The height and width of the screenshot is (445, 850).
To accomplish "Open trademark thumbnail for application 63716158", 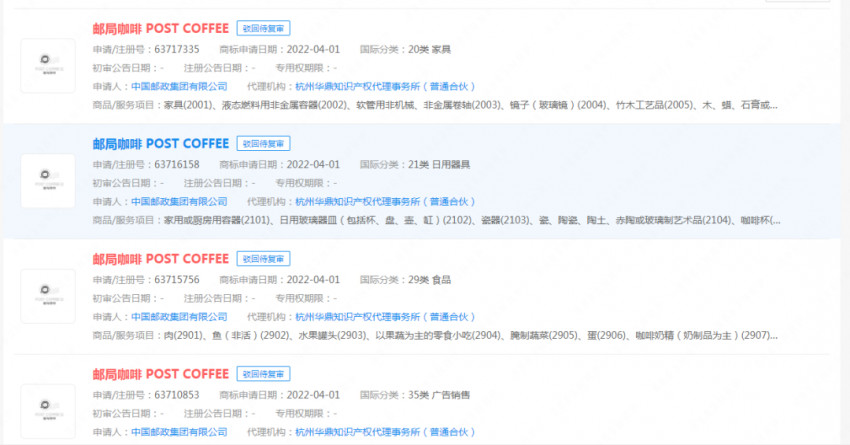I will click(48, 181).
